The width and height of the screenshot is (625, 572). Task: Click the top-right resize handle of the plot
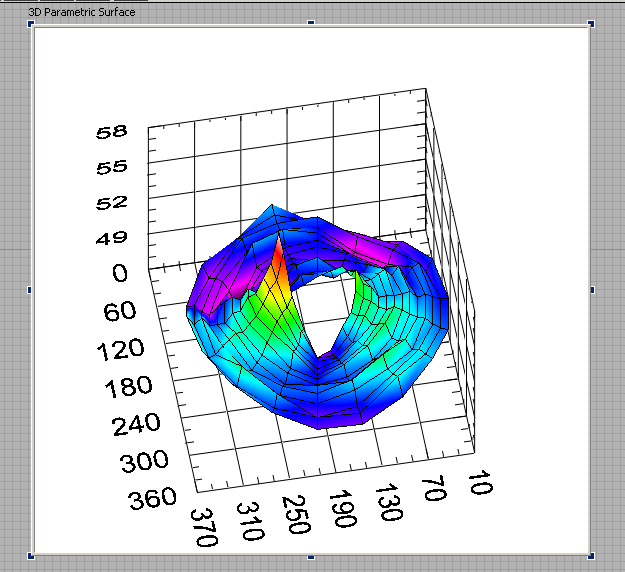591,24
